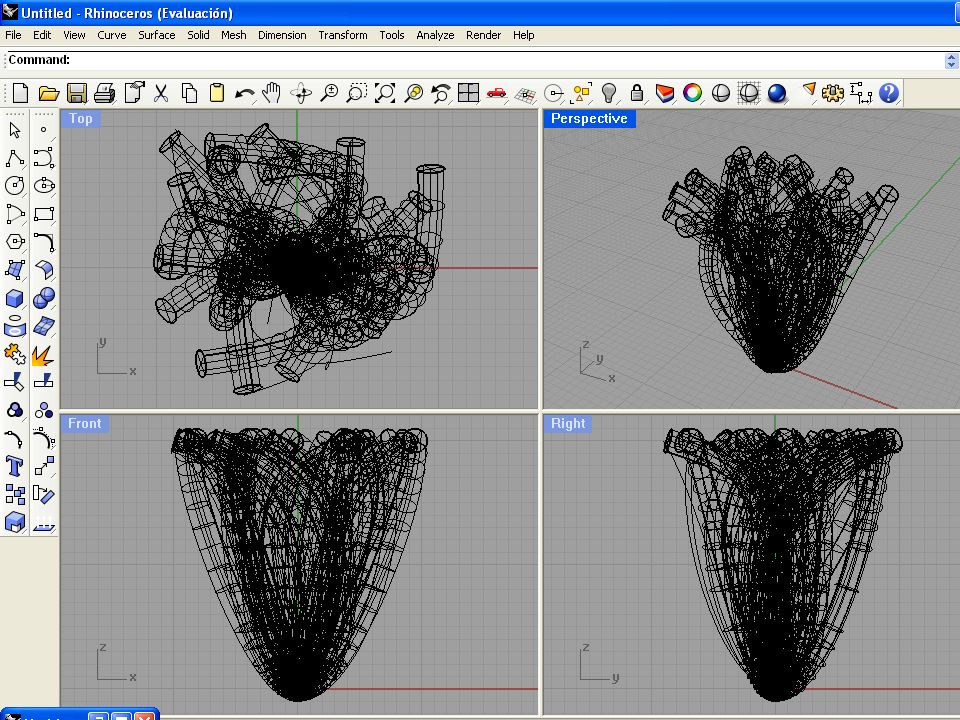Select the Ellipse tool in sidebar

click(x=44, y=185)
